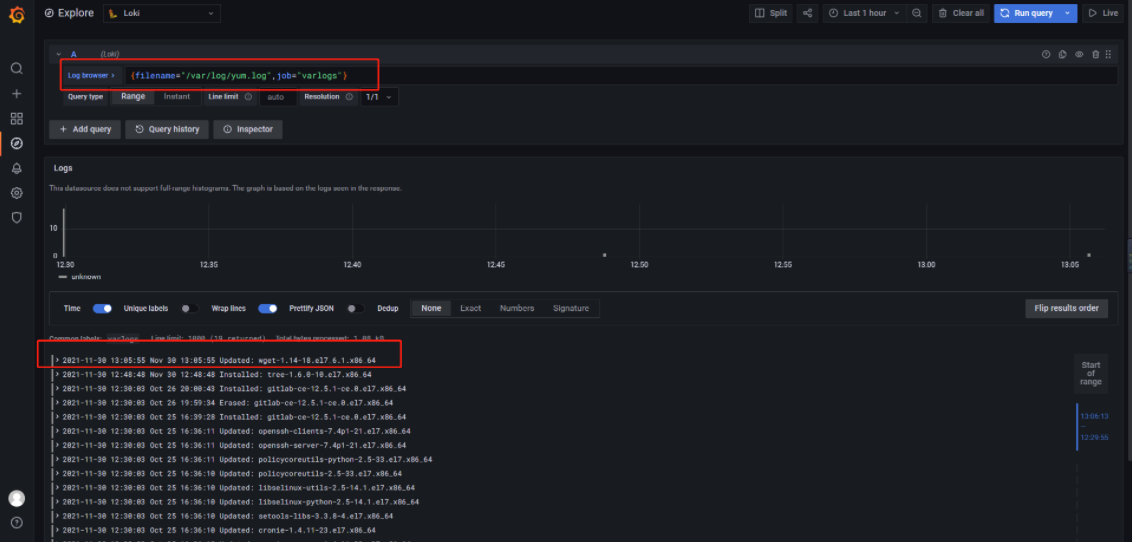Image resolution: width=1132 pixels, height=542 pixels.
Task: Collapse query row A chevron
Action: [x=58, y=54]
